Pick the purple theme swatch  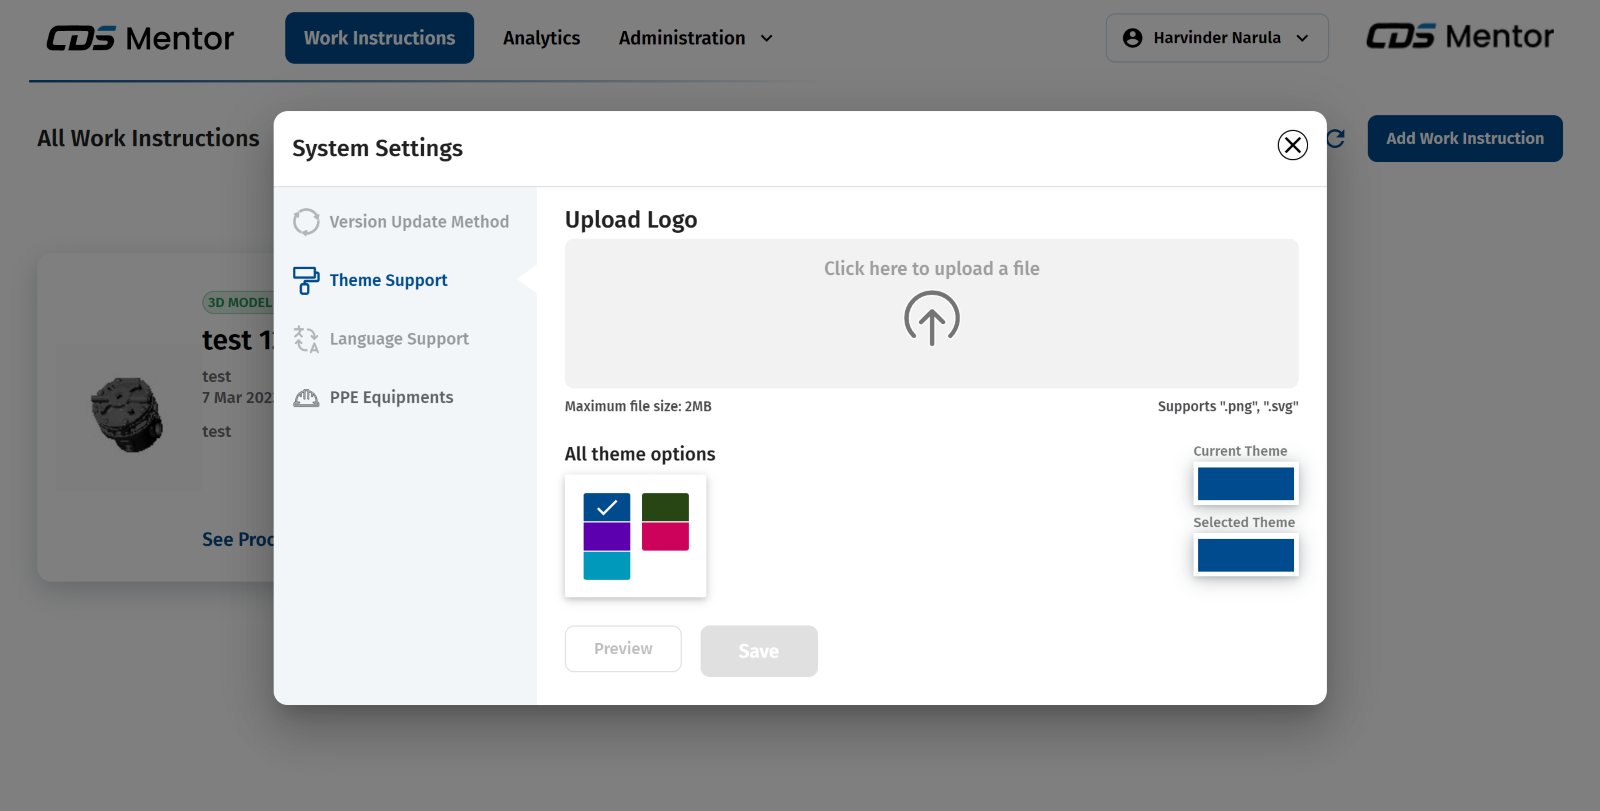click(x=607, y=536)
